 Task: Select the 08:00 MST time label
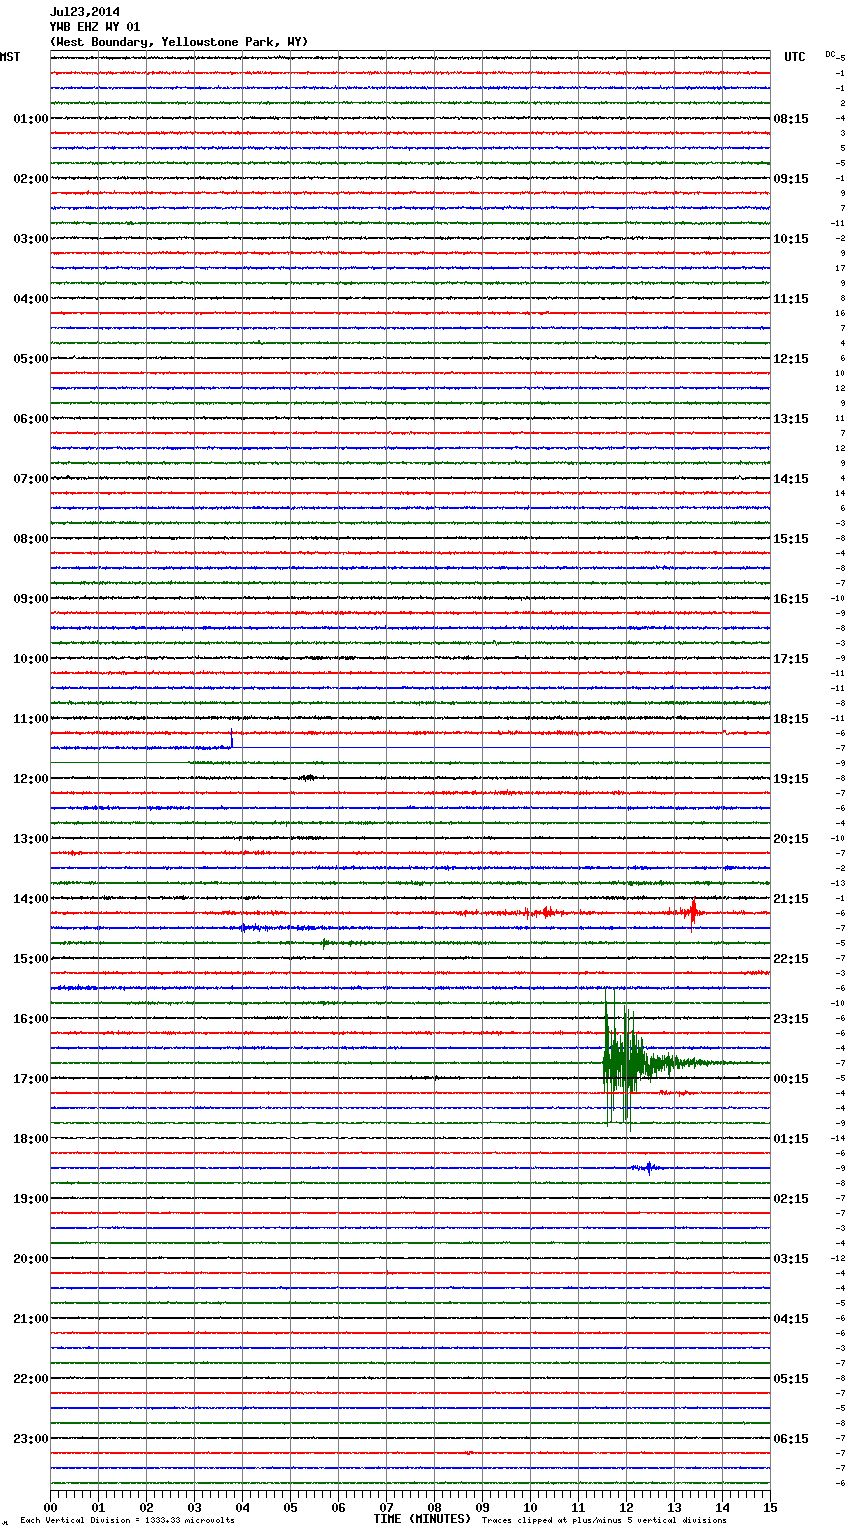click(x=31, y=539)
